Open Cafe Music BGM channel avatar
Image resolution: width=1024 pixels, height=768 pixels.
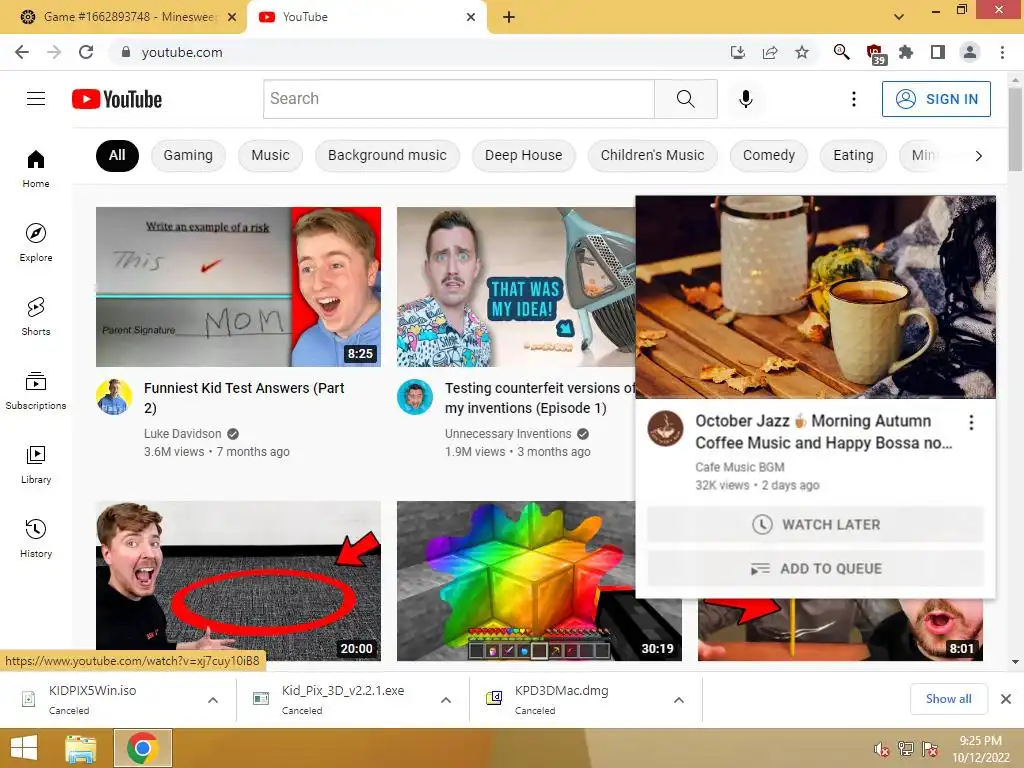pos(665,428)
